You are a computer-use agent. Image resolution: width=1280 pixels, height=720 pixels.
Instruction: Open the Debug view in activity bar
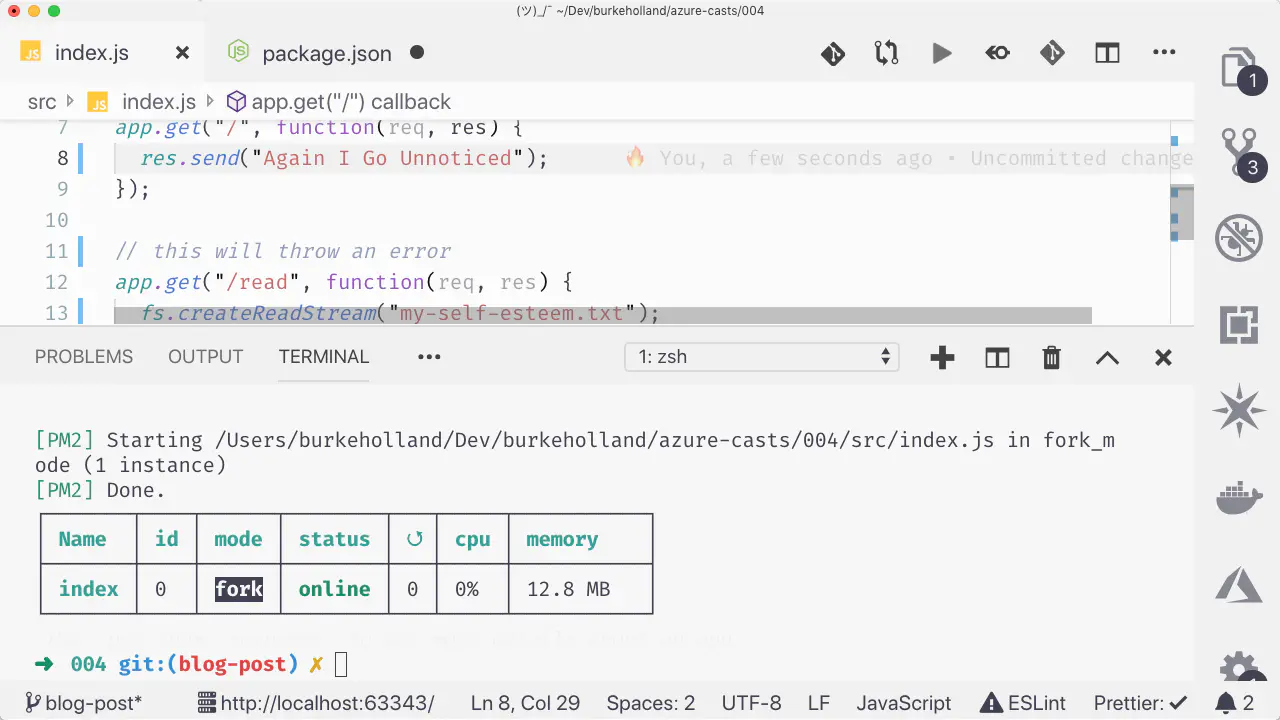tap(1238, 238)
